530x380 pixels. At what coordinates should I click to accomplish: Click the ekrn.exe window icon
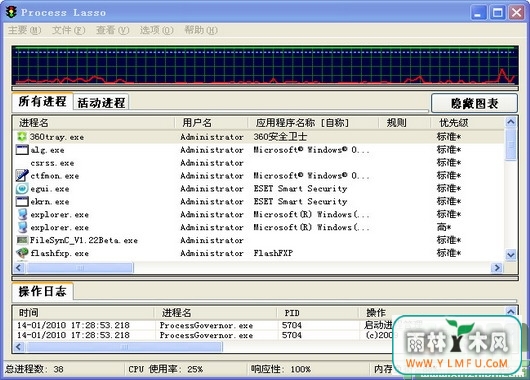click(22, 201)
